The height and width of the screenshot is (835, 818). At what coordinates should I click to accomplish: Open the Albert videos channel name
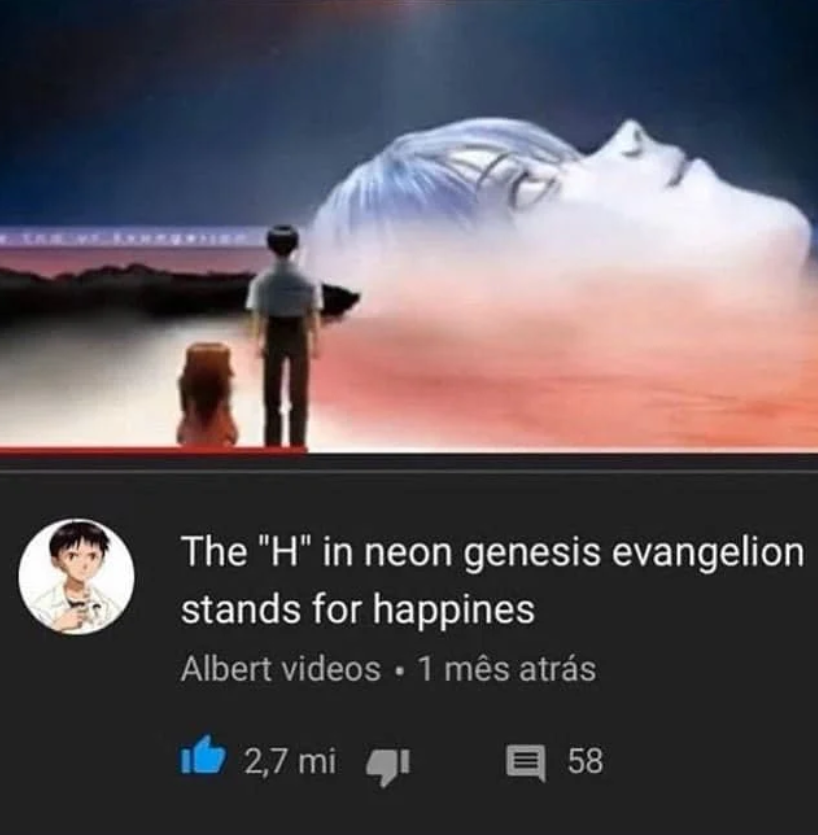tap(281, 669)
